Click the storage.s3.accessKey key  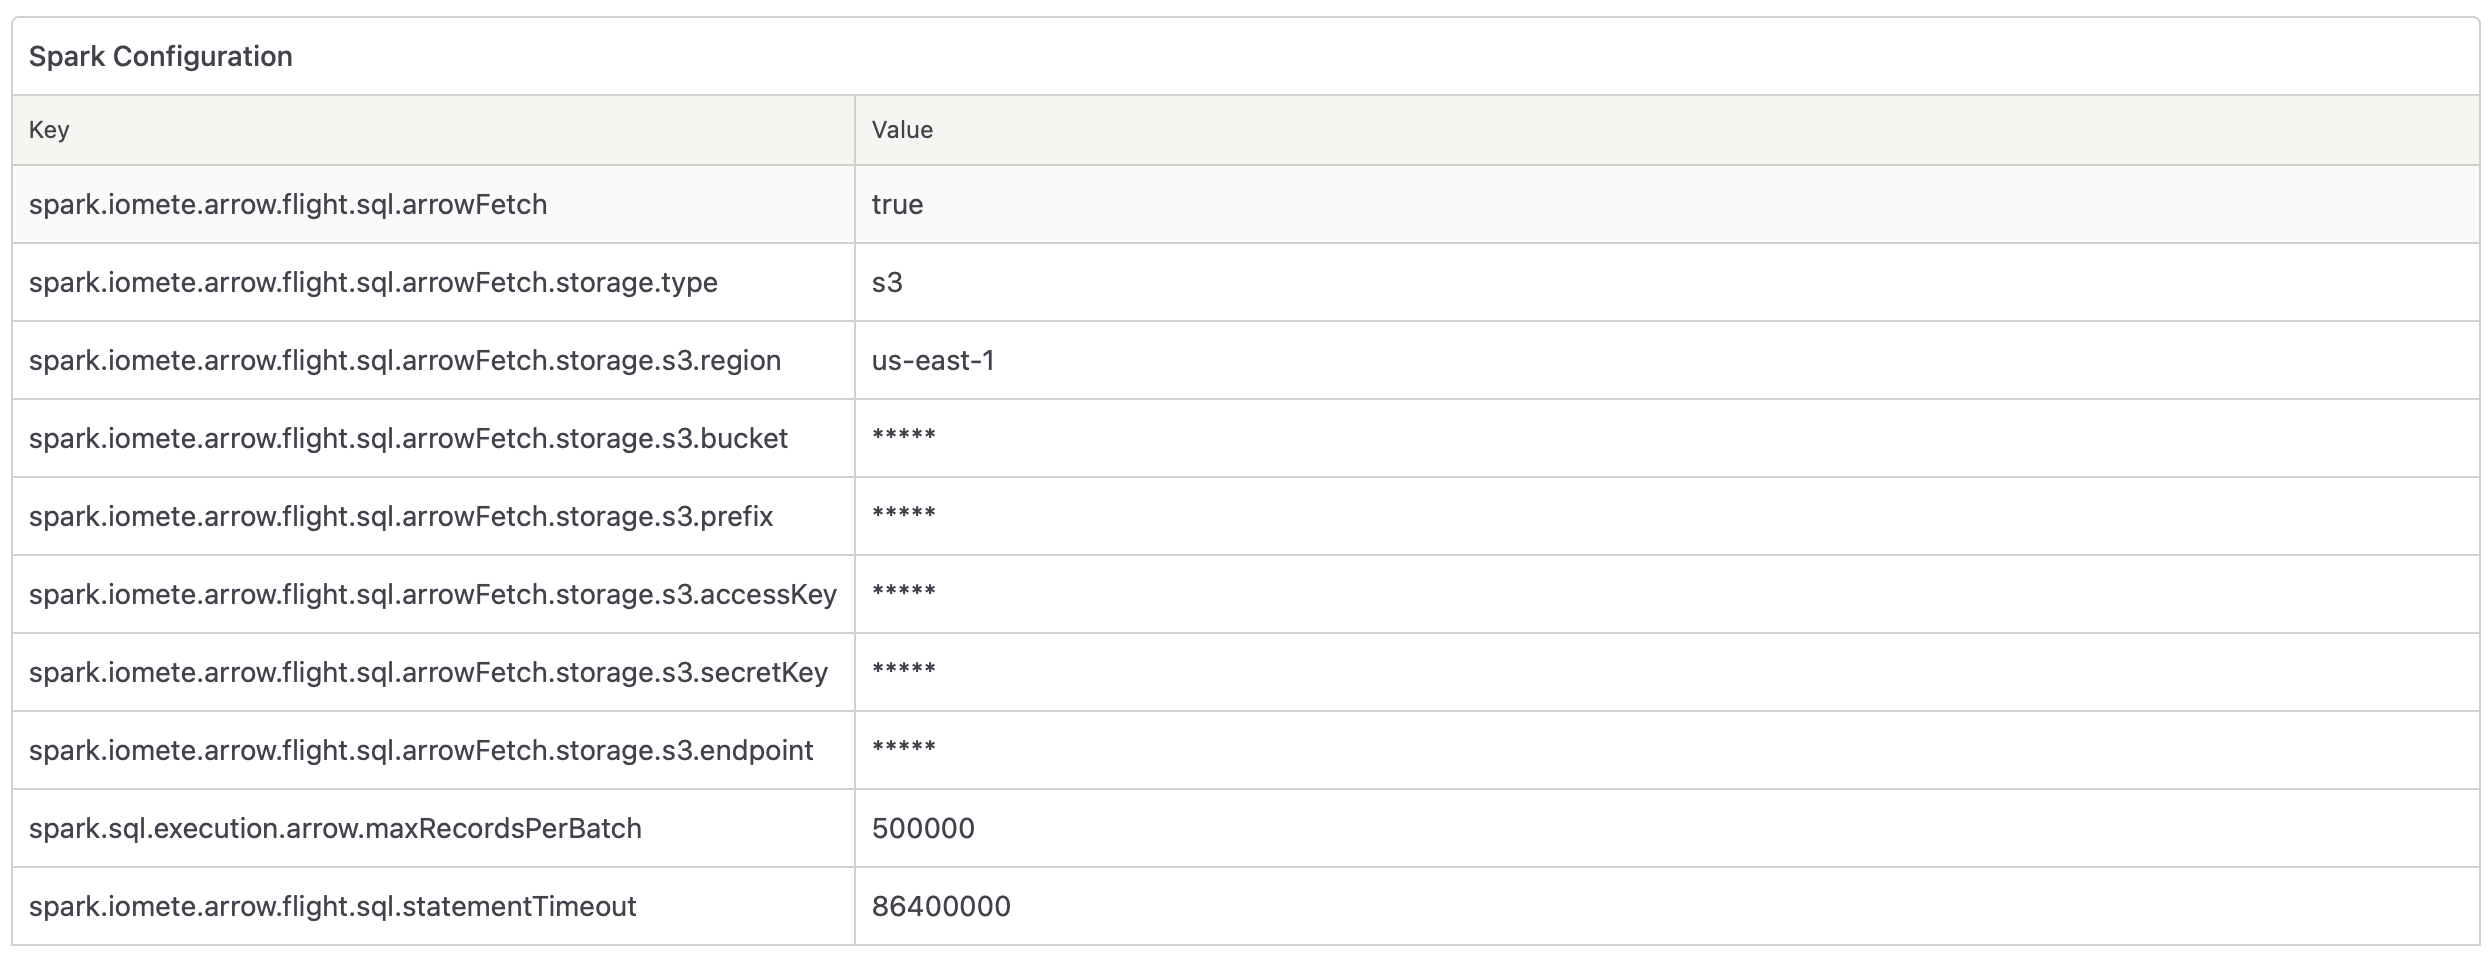point(433,595)
